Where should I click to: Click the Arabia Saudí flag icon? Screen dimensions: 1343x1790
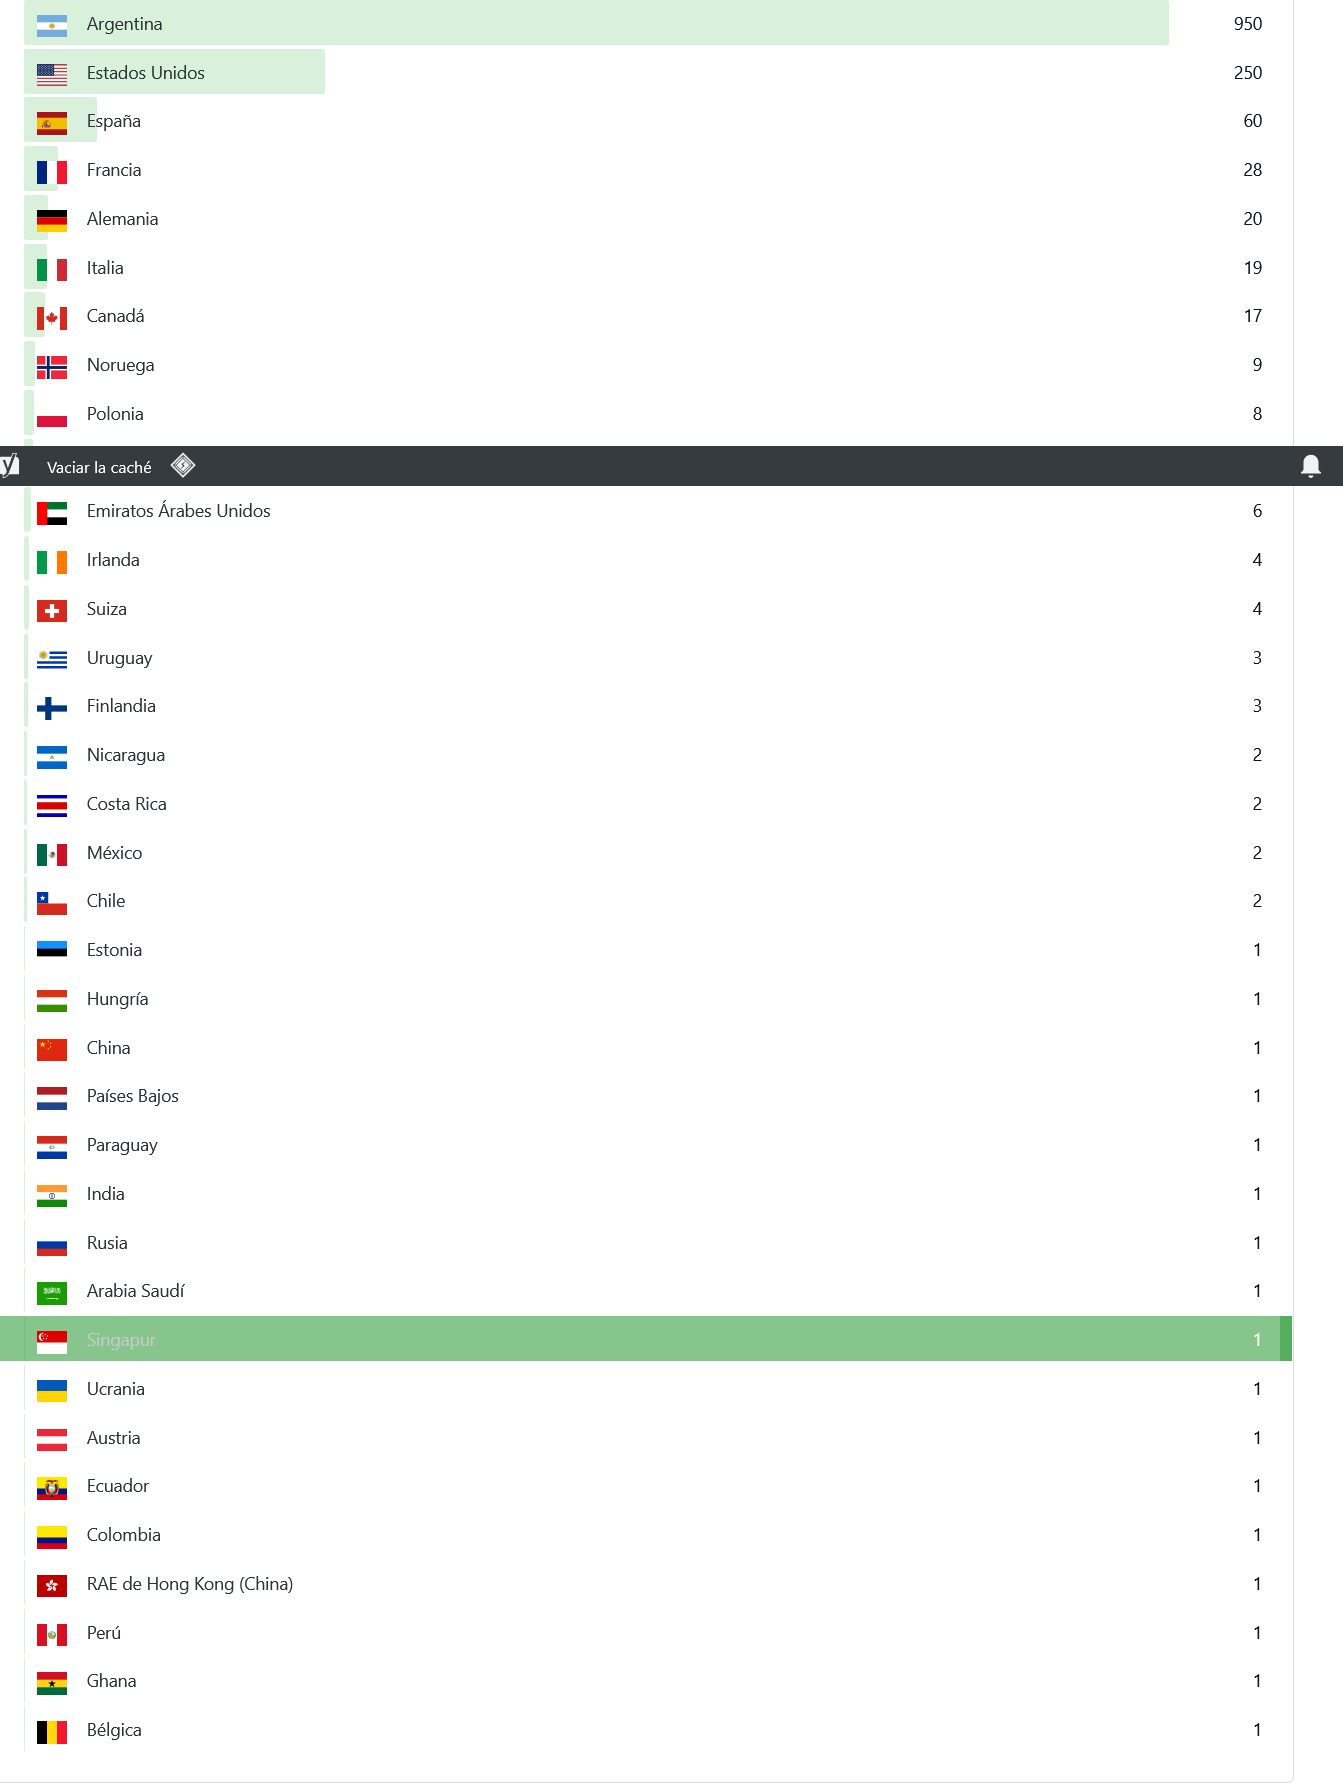pos(52,1292)
